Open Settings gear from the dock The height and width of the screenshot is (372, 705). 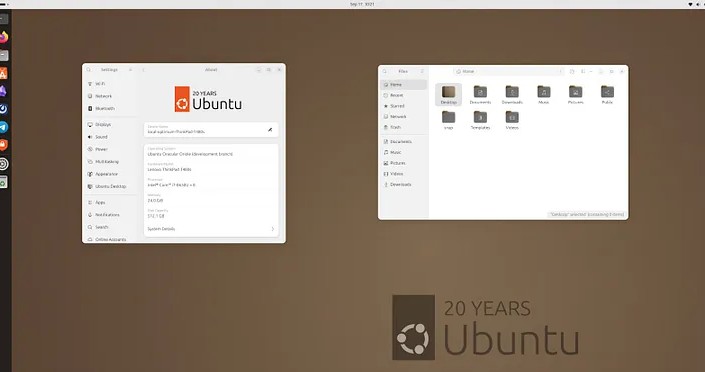4,164
